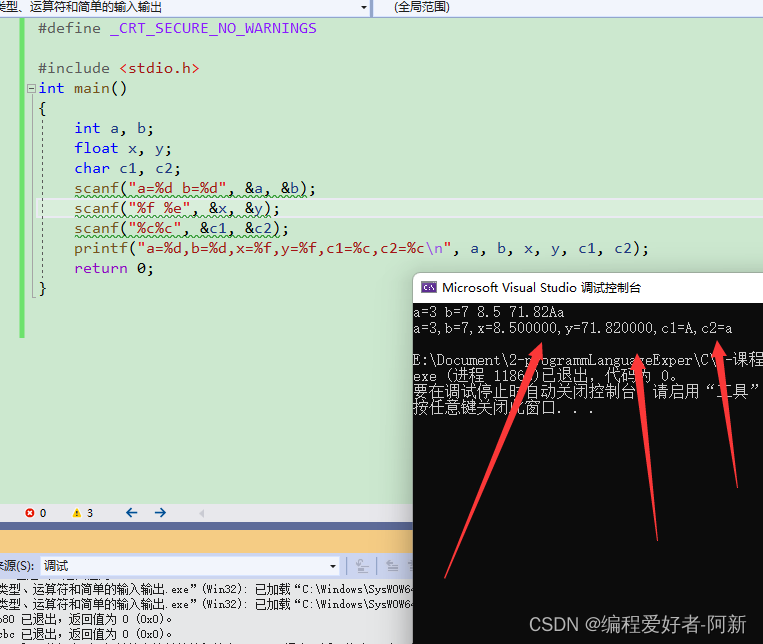Click the #define _CRT_SECURE_NO_WARNINGS line

[177, 28]
